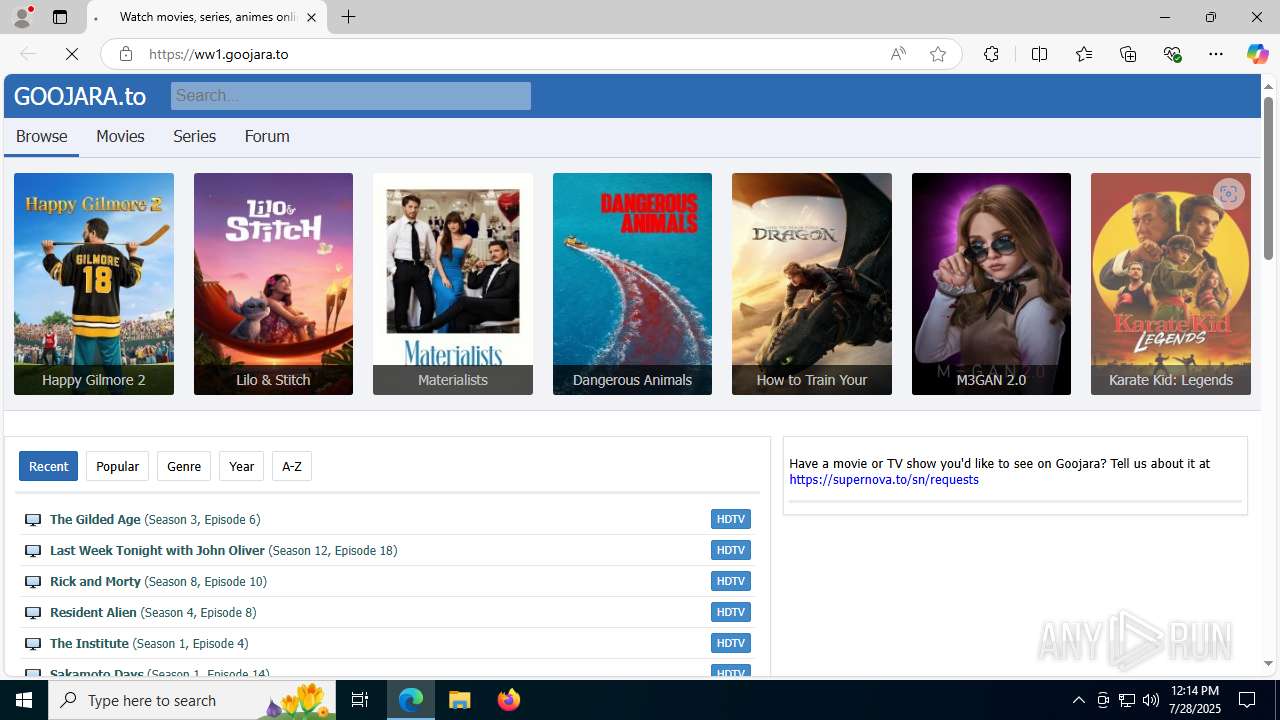Image resolution: width=1280 pixels, height=720 pixels.
Task: Switch to the Movies tab
Action: [120, 136]
